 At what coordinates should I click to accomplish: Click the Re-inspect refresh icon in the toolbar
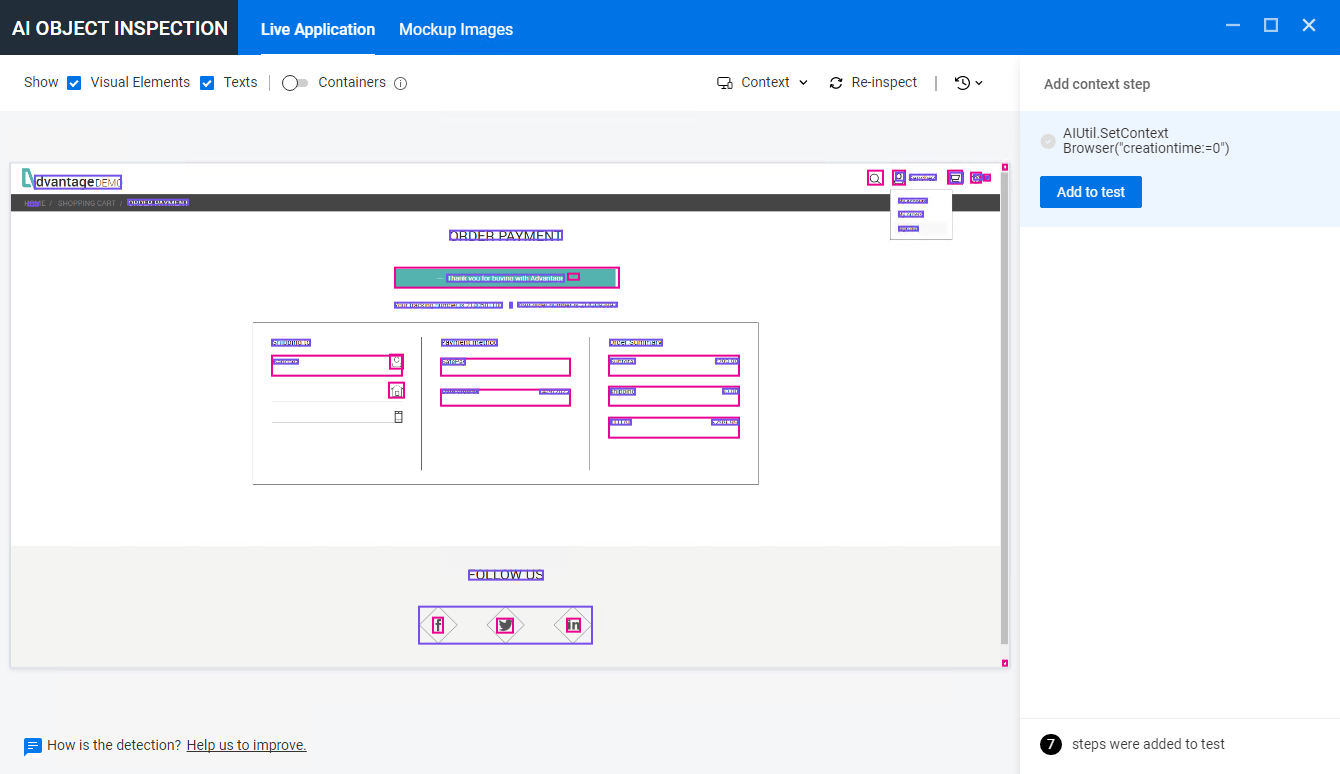[836, 82]
